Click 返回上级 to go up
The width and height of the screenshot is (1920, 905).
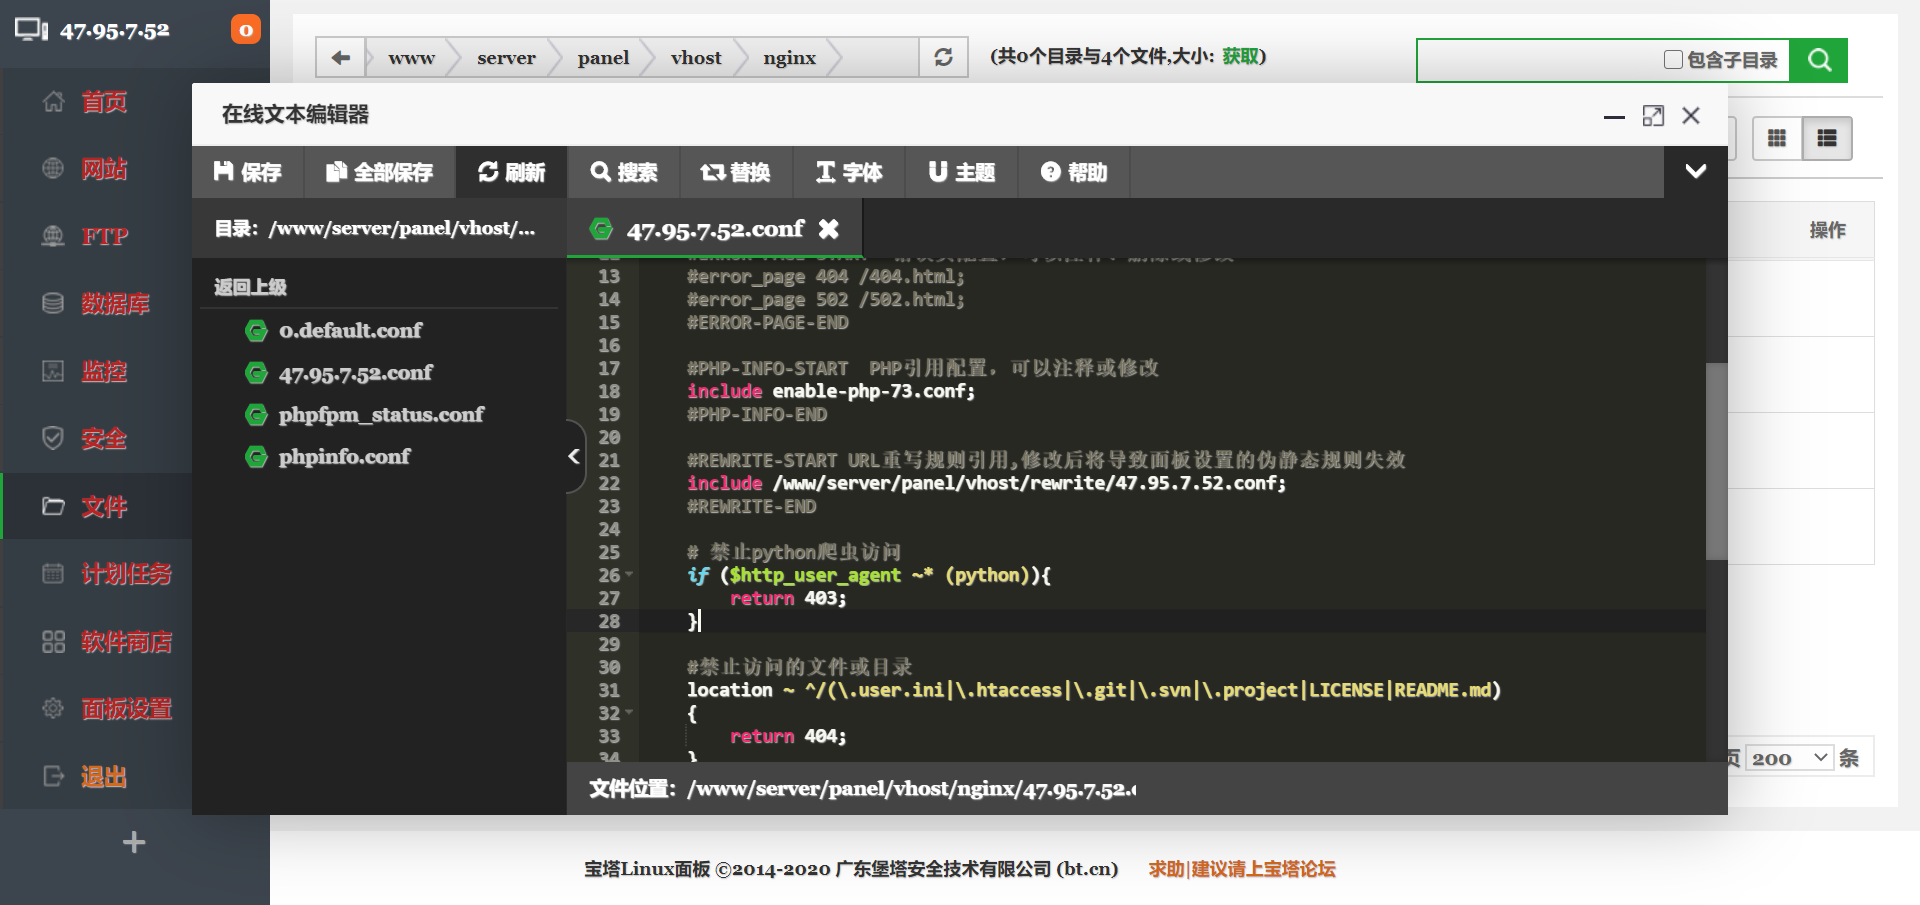click(x=250, y=287)
